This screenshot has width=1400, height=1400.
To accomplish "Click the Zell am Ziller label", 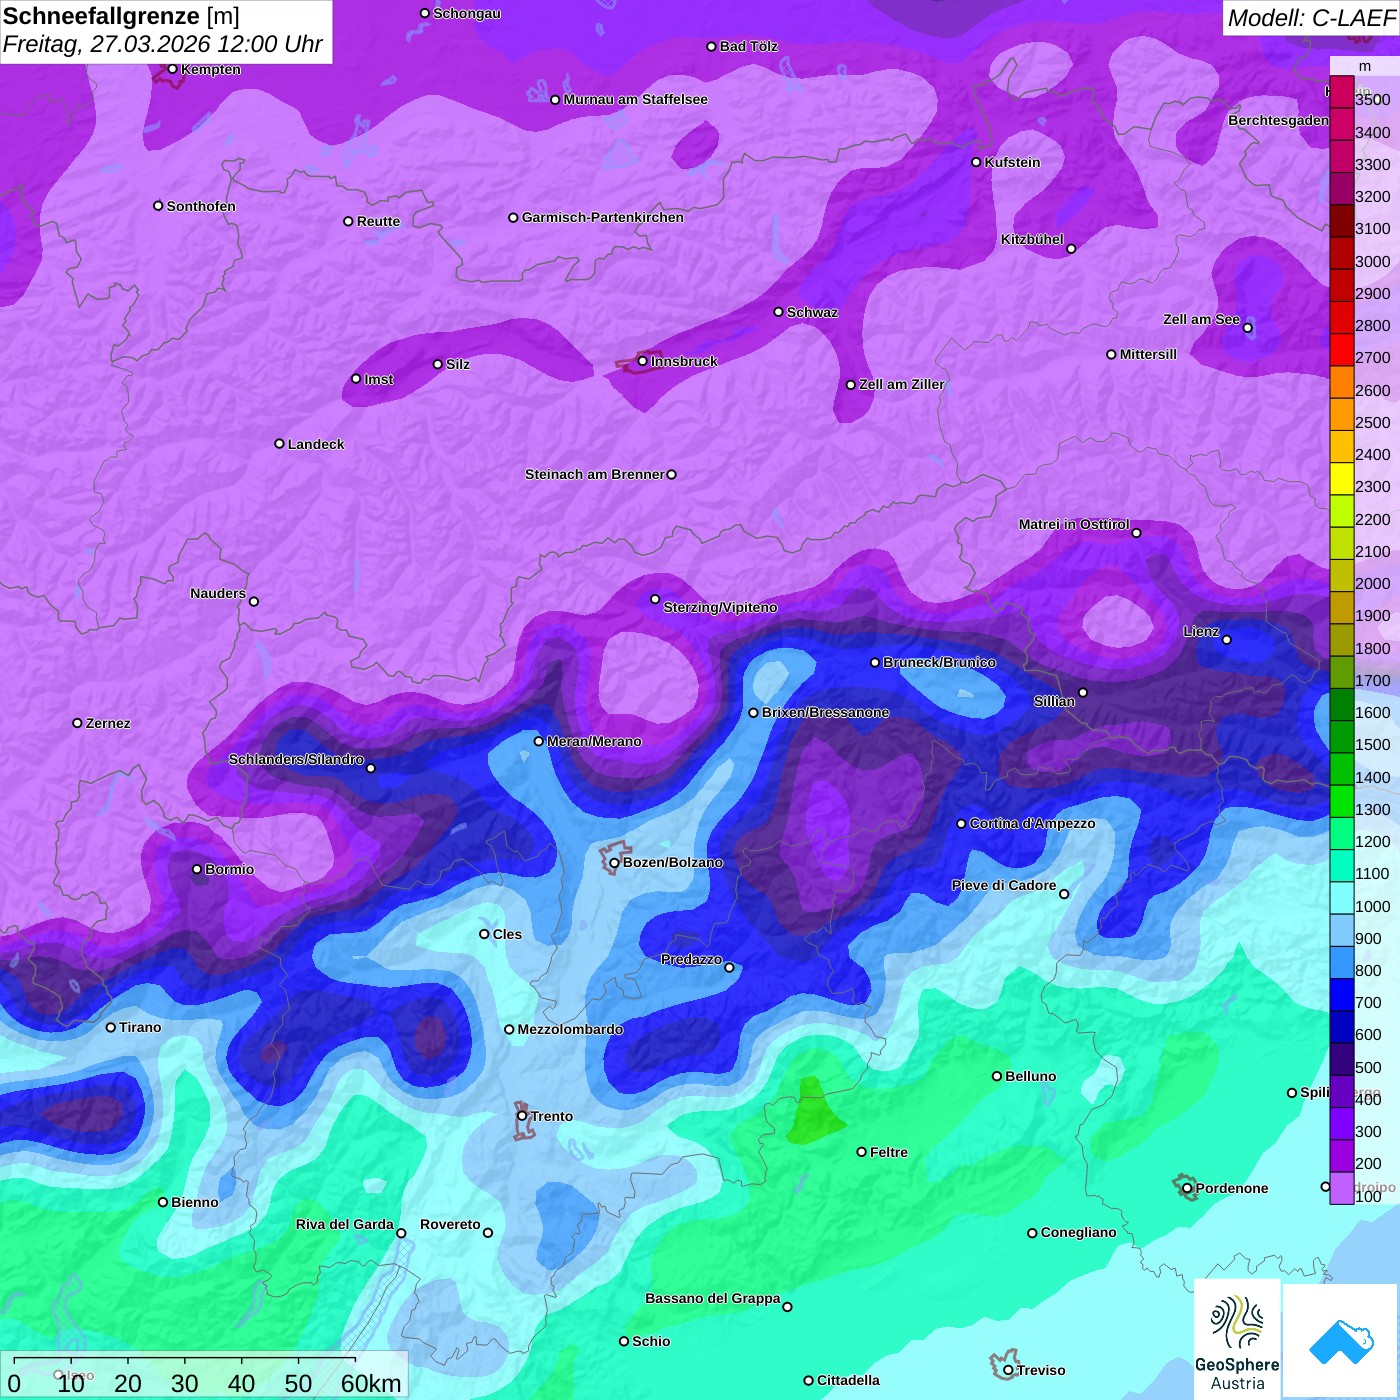I will pyautogui.click(x=902, y=384).
